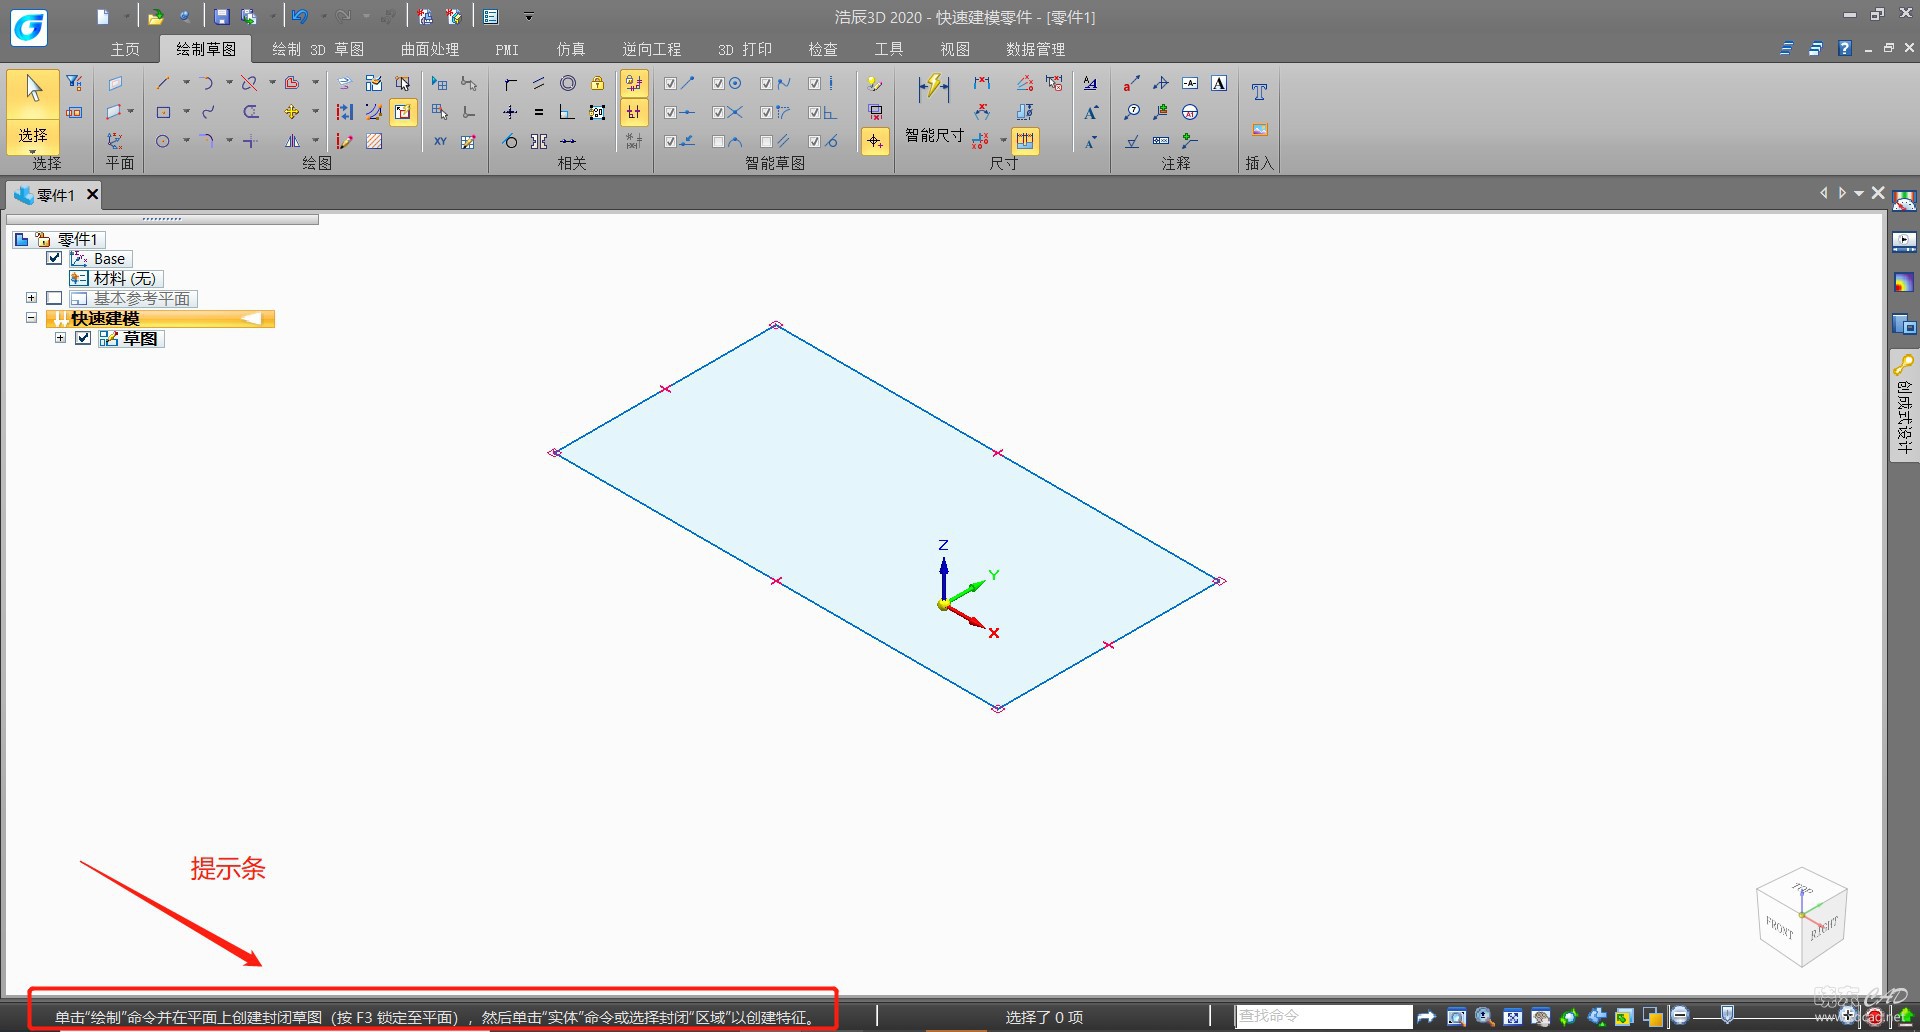
Task: Enable the 基本参考平面 checkbox
Action: [x=55, y=298]
